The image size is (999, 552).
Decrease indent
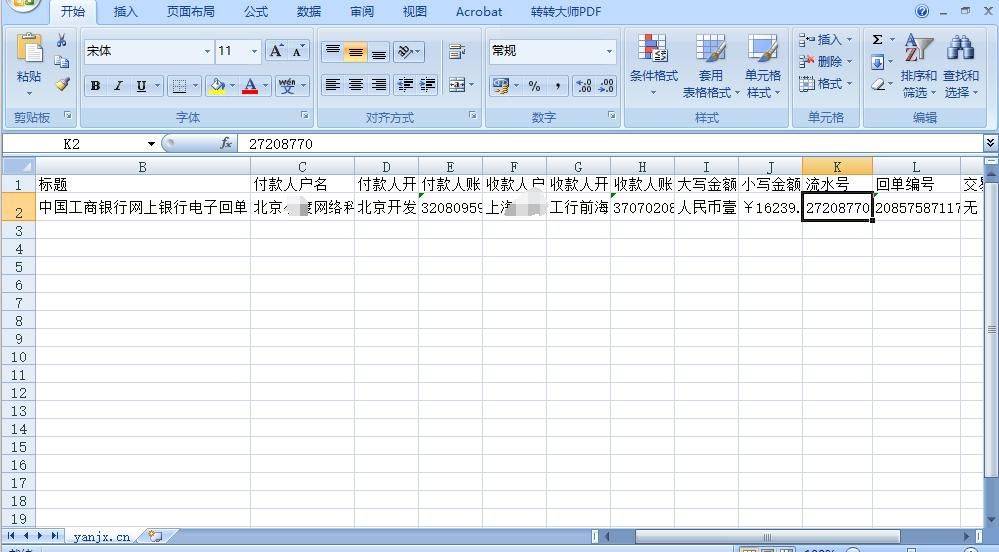405,85
